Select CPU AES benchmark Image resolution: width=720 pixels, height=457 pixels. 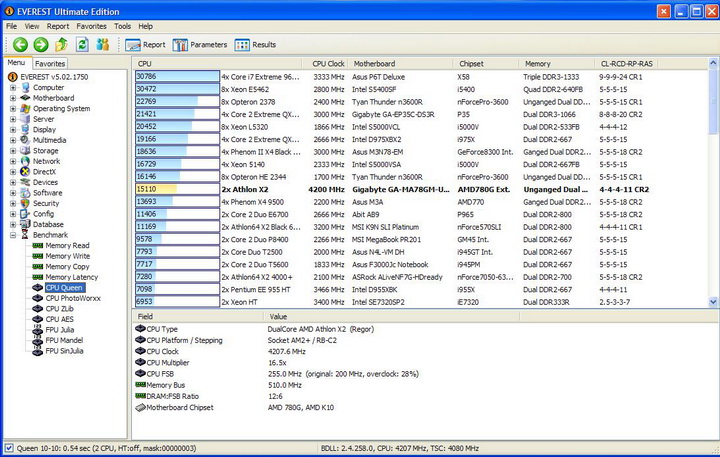click(x=60, y=320)
